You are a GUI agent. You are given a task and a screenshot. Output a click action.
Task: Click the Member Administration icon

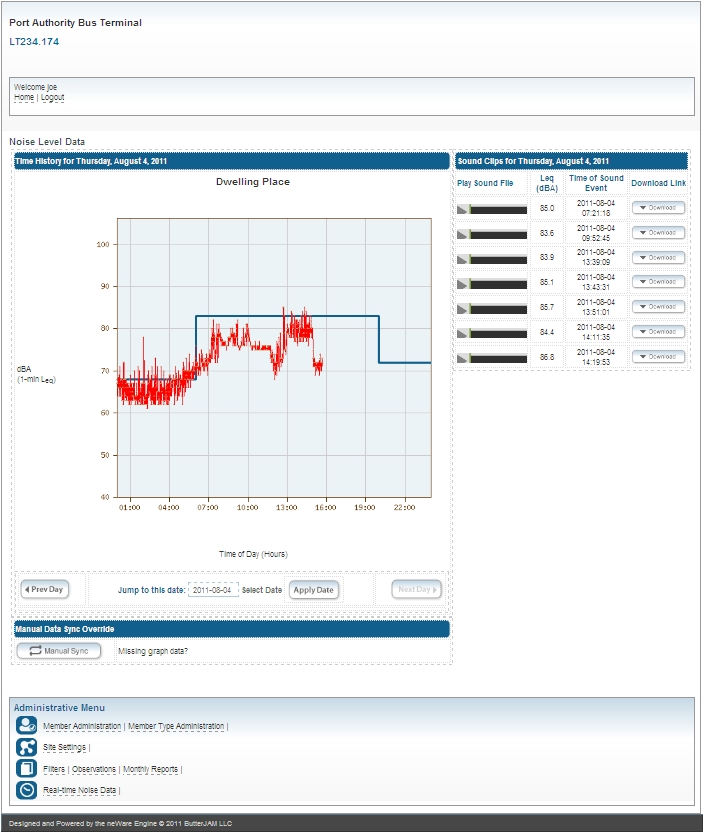point(27,726)
